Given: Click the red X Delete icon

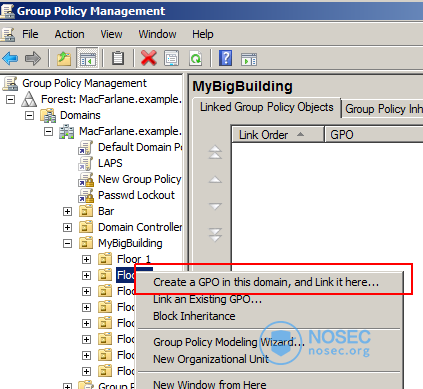Looking at the screenshot, I should pyautogui.click(x=149, y=58).
